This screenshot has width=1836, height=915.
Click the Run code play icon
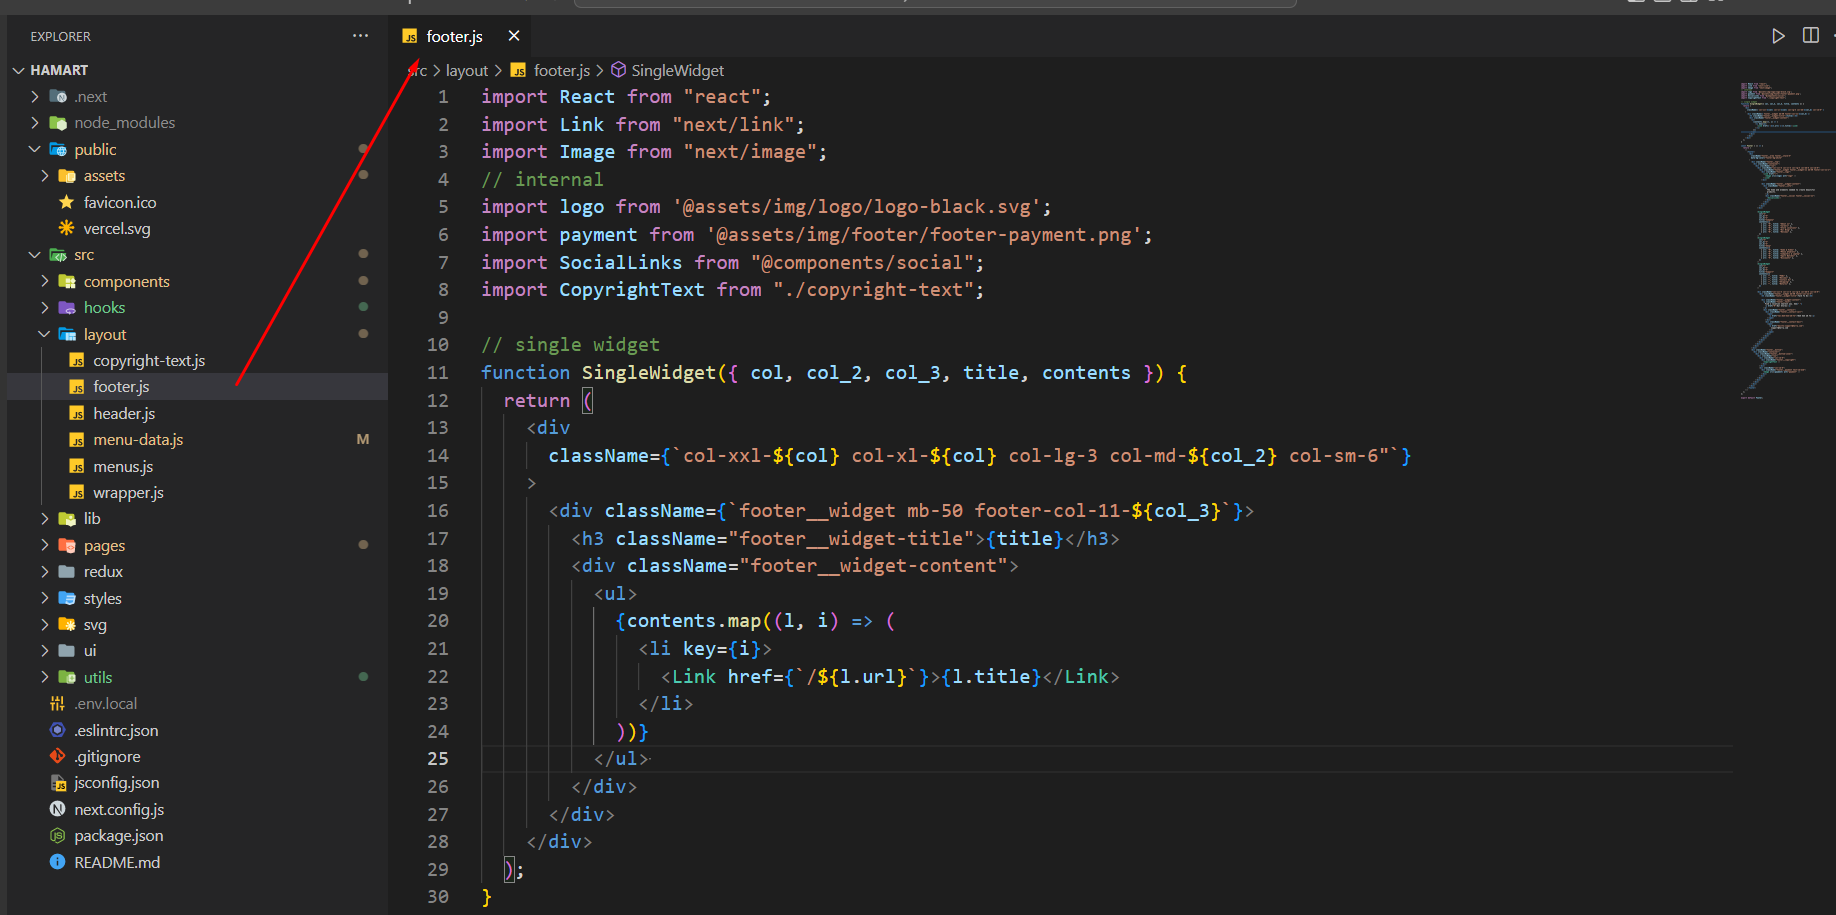pos(1778,36)
